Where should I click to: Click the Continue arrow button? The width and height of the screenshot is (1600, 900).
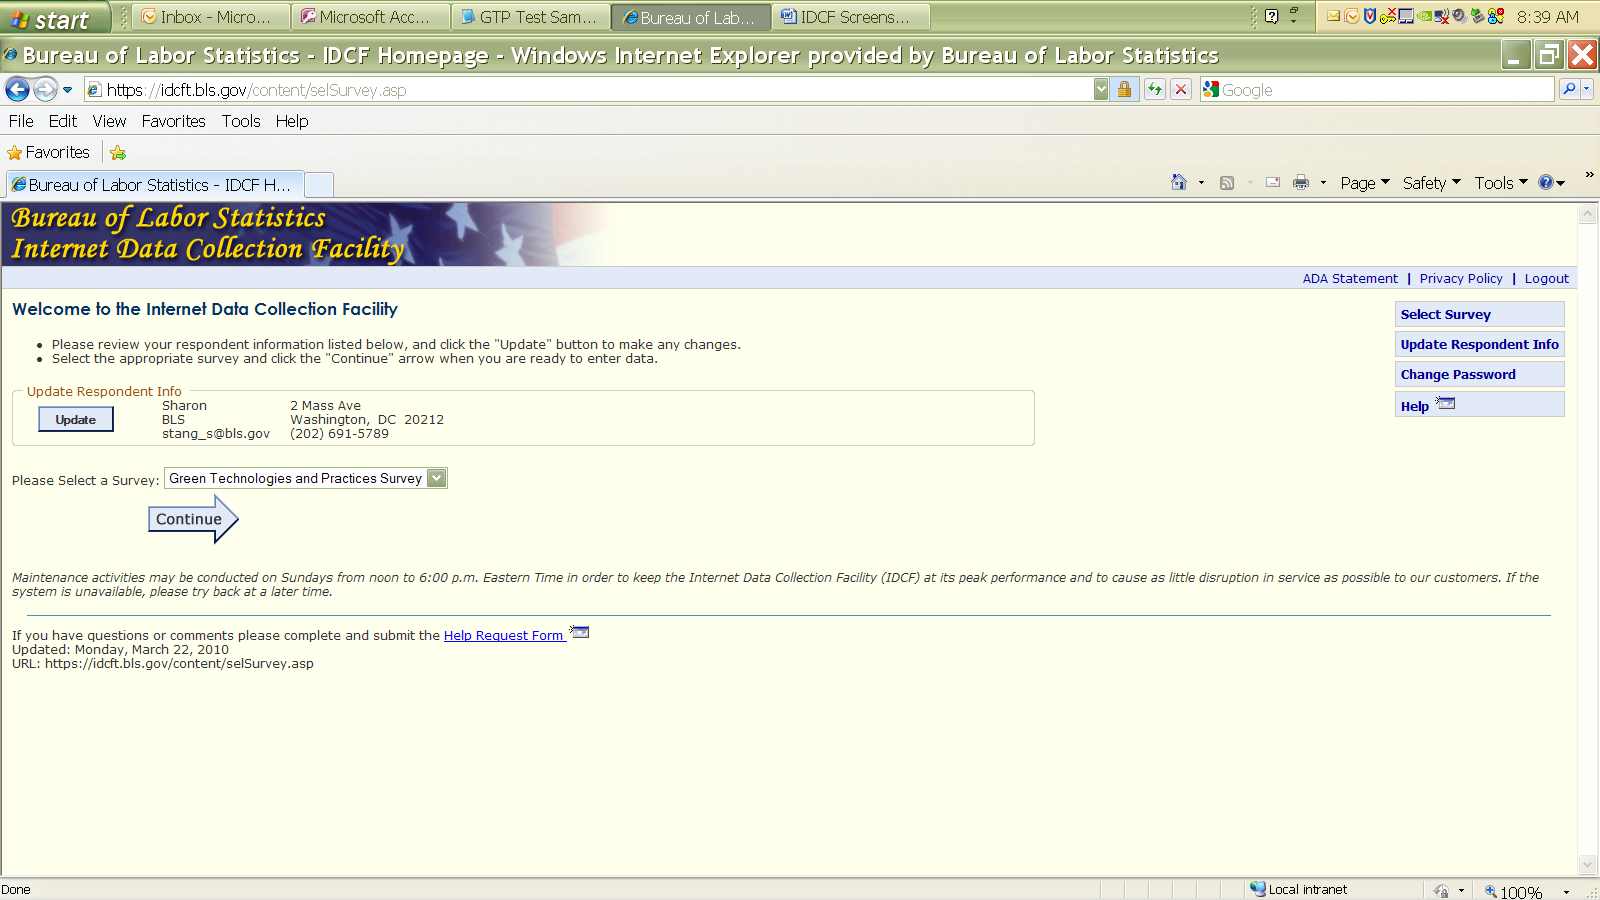192,519
